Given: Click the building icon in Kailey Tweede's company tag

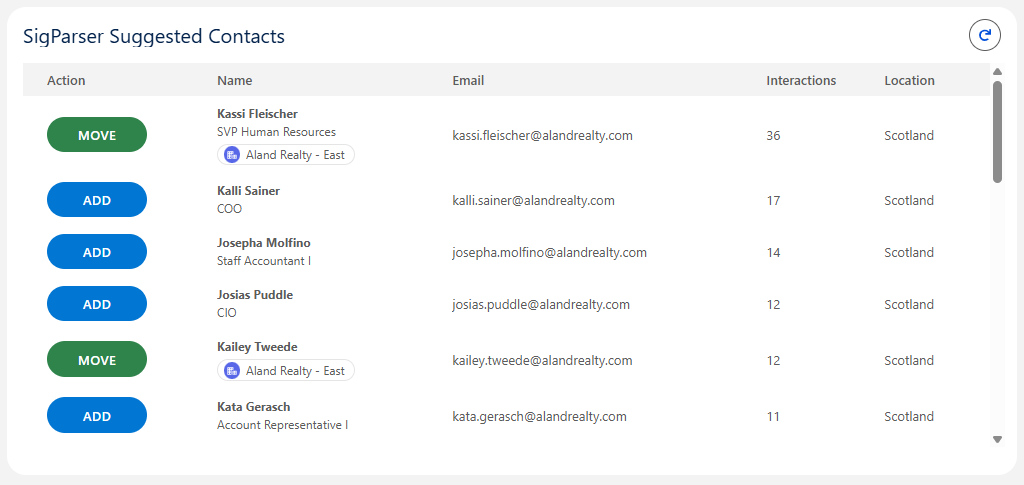Looking at the screenshot, I should 232,371.
